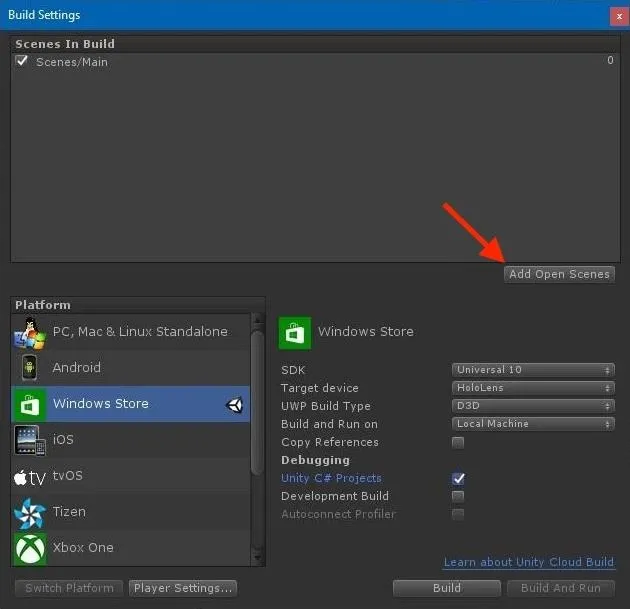Screen dimensions: 630x609
Task: Click the Add Open Scenes button
Action: tap(559, 274)
